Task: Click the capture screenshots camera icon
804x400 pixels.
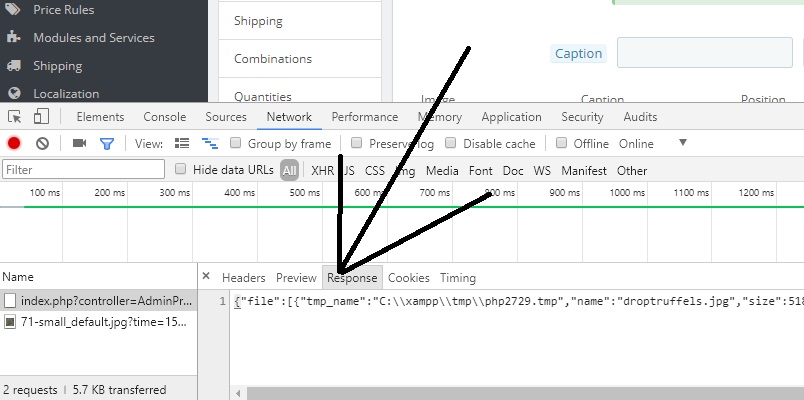Action: click(79, 143)
